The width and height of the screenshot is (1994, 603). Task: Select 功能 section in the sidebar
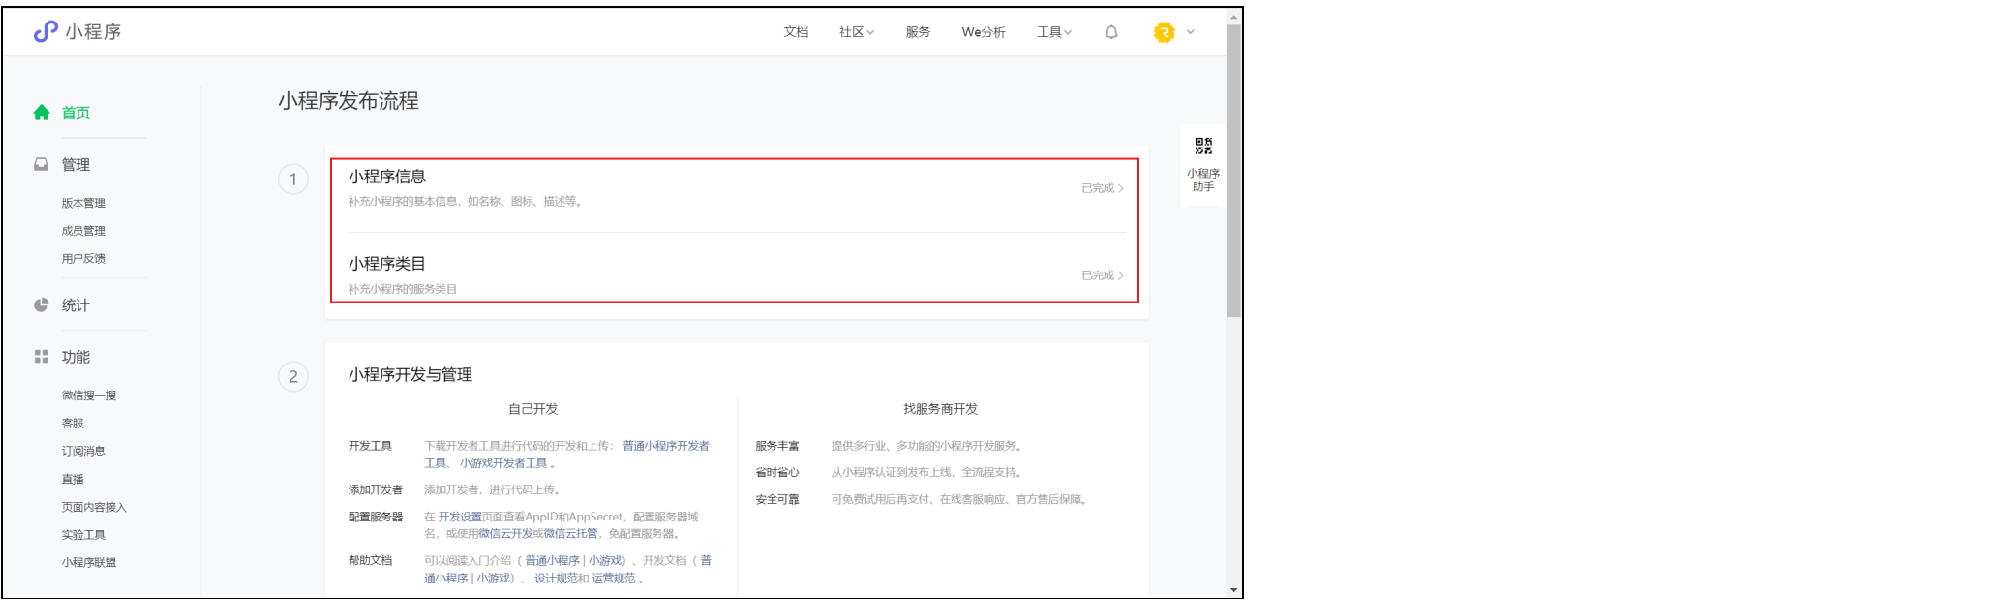point(76,358)
